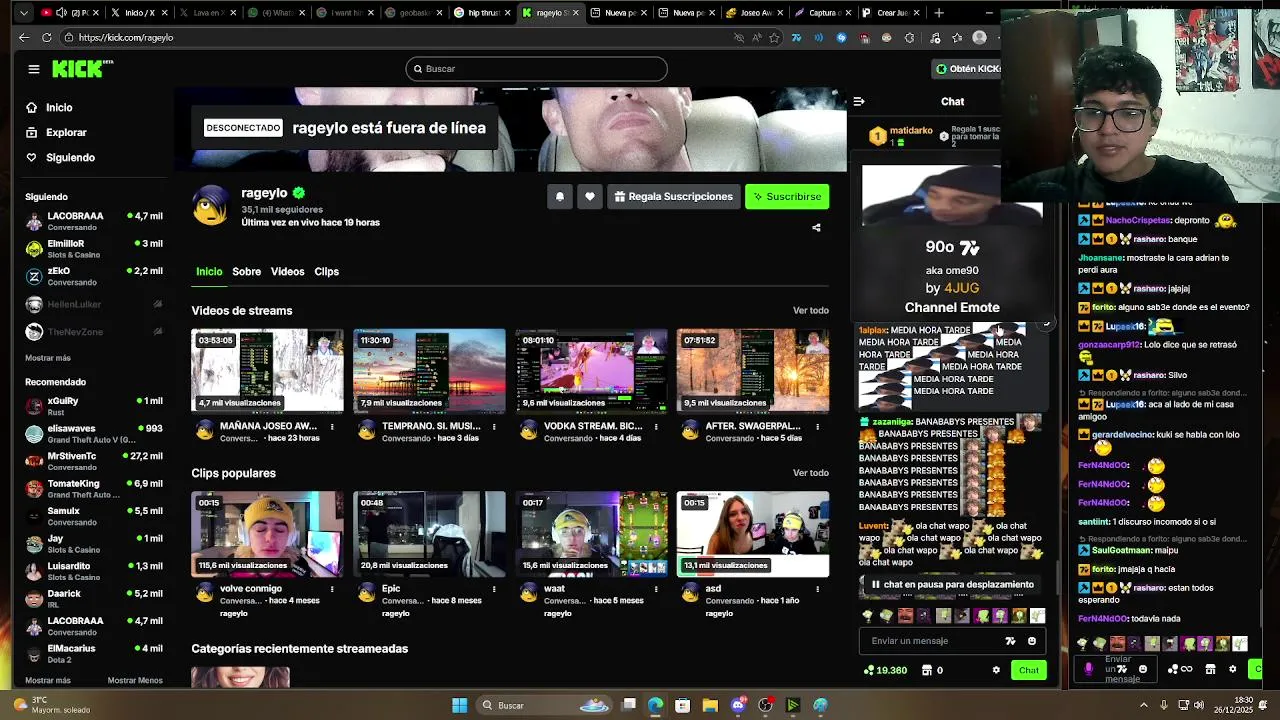The width and height of the screenshot is (1280, 720).
Task: Reload the page with browser refresh icon
Action: click(46, 37)
